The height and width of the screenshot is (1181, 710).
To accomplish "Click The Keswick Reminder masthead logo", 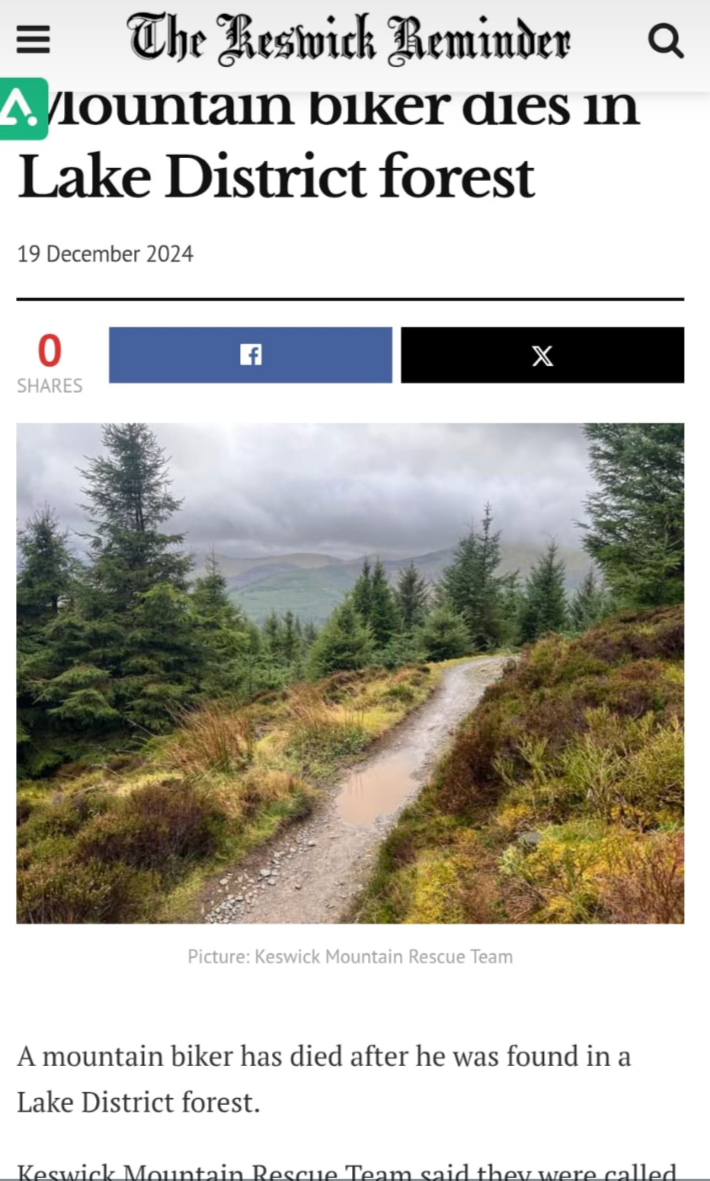I will coord(349,39).
